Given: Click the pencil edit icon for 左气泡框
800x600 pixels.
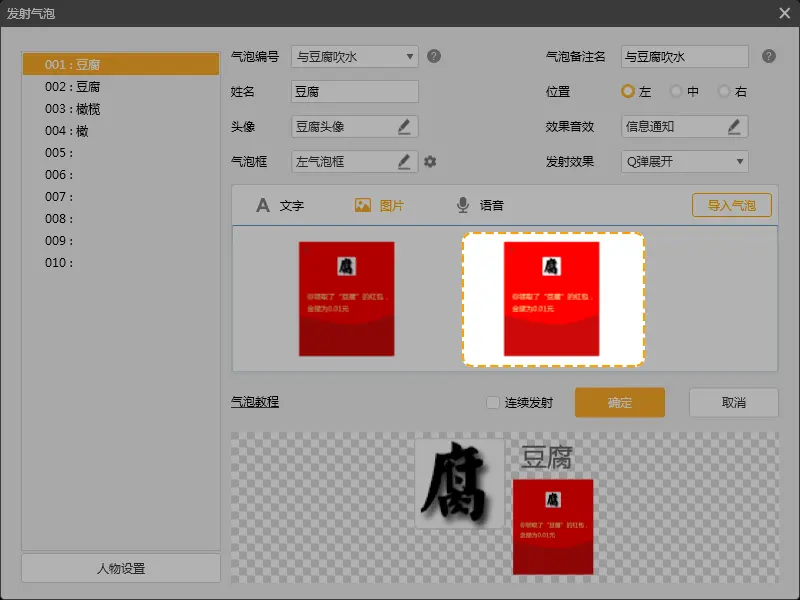Looking at the screenshot, I should [404, 161].
